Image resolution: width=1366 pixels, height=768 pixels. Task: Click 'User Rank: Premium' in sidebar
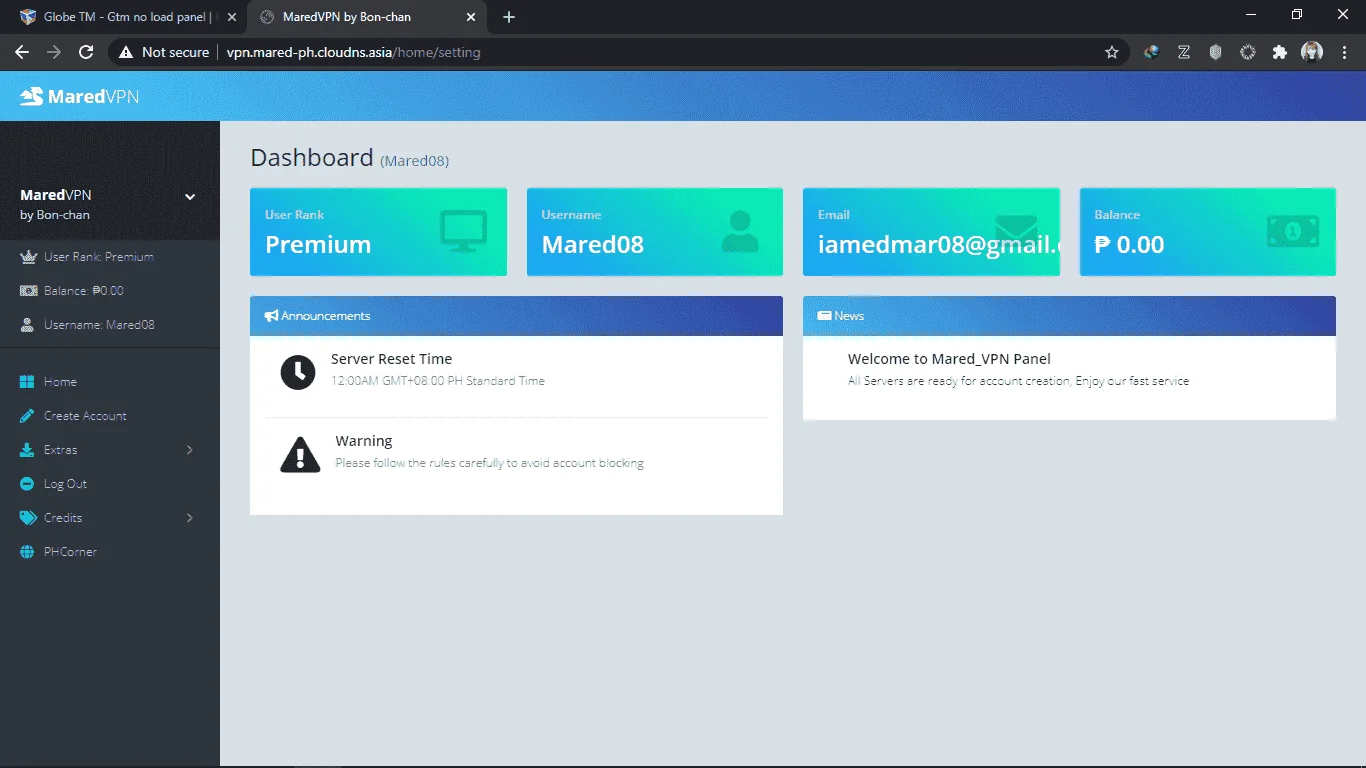[99, 257]
